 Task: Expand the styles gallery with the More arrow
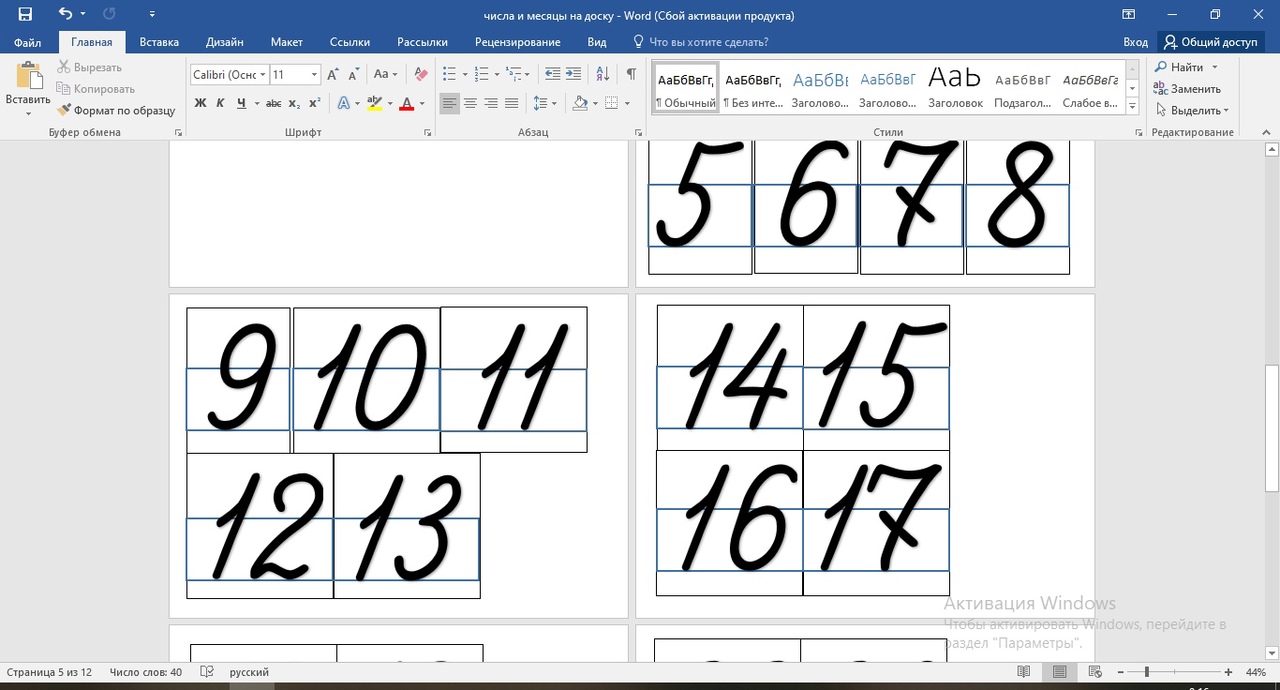point(1132,106)
